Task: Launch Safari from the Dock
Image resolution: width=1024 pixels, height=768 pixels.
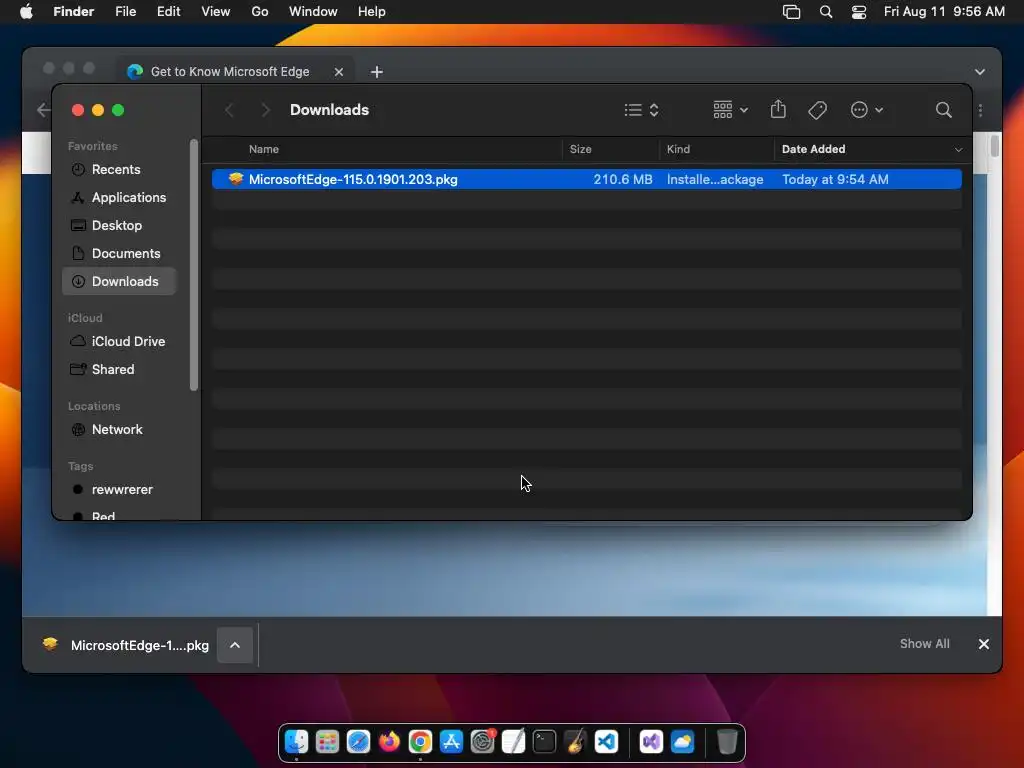Action: click(359, 742)
